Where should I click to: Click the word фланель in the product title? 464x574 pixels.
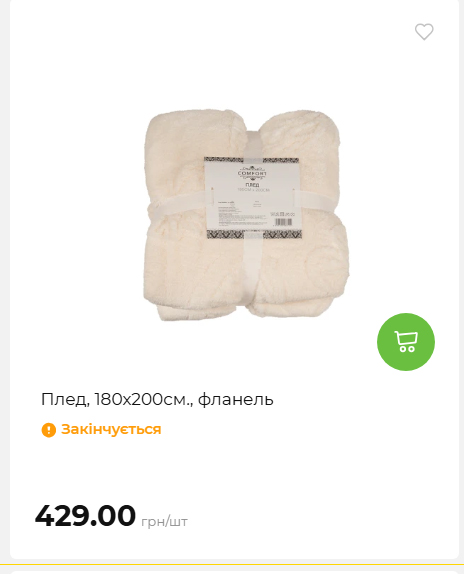(x=236, y=399)
